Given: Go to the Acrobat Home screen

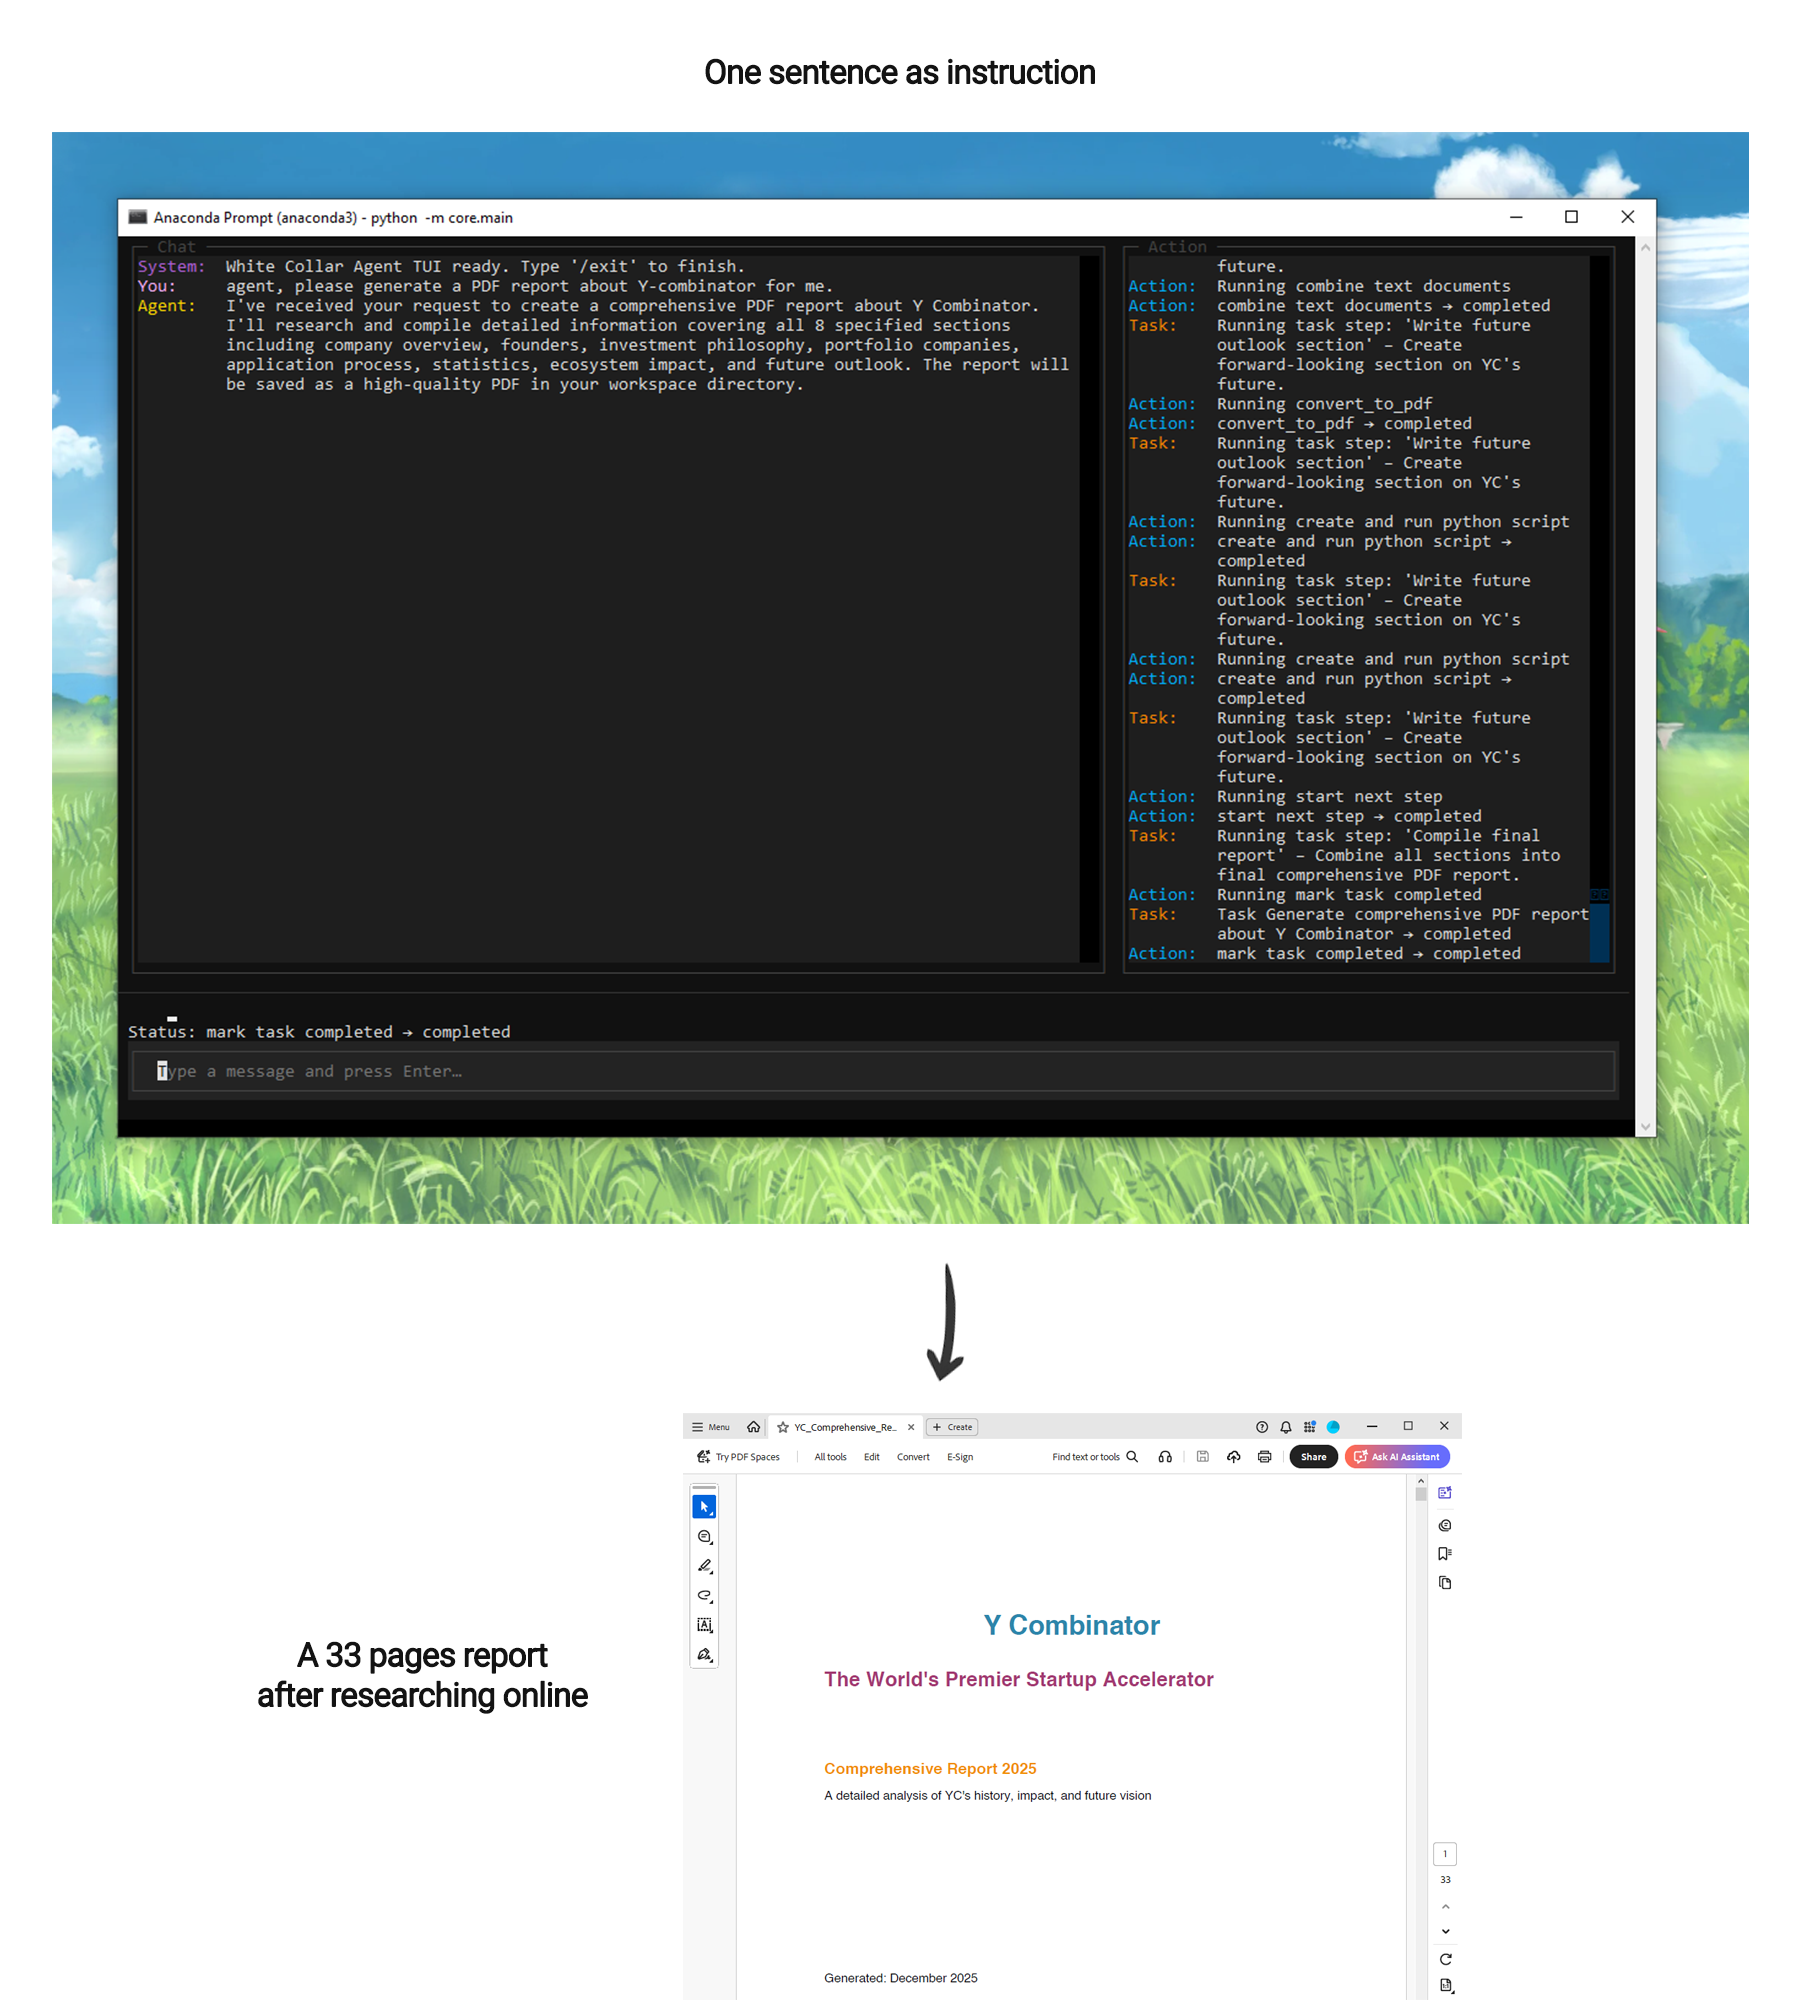Looking at the screenshot, I should pos(753,1427).
